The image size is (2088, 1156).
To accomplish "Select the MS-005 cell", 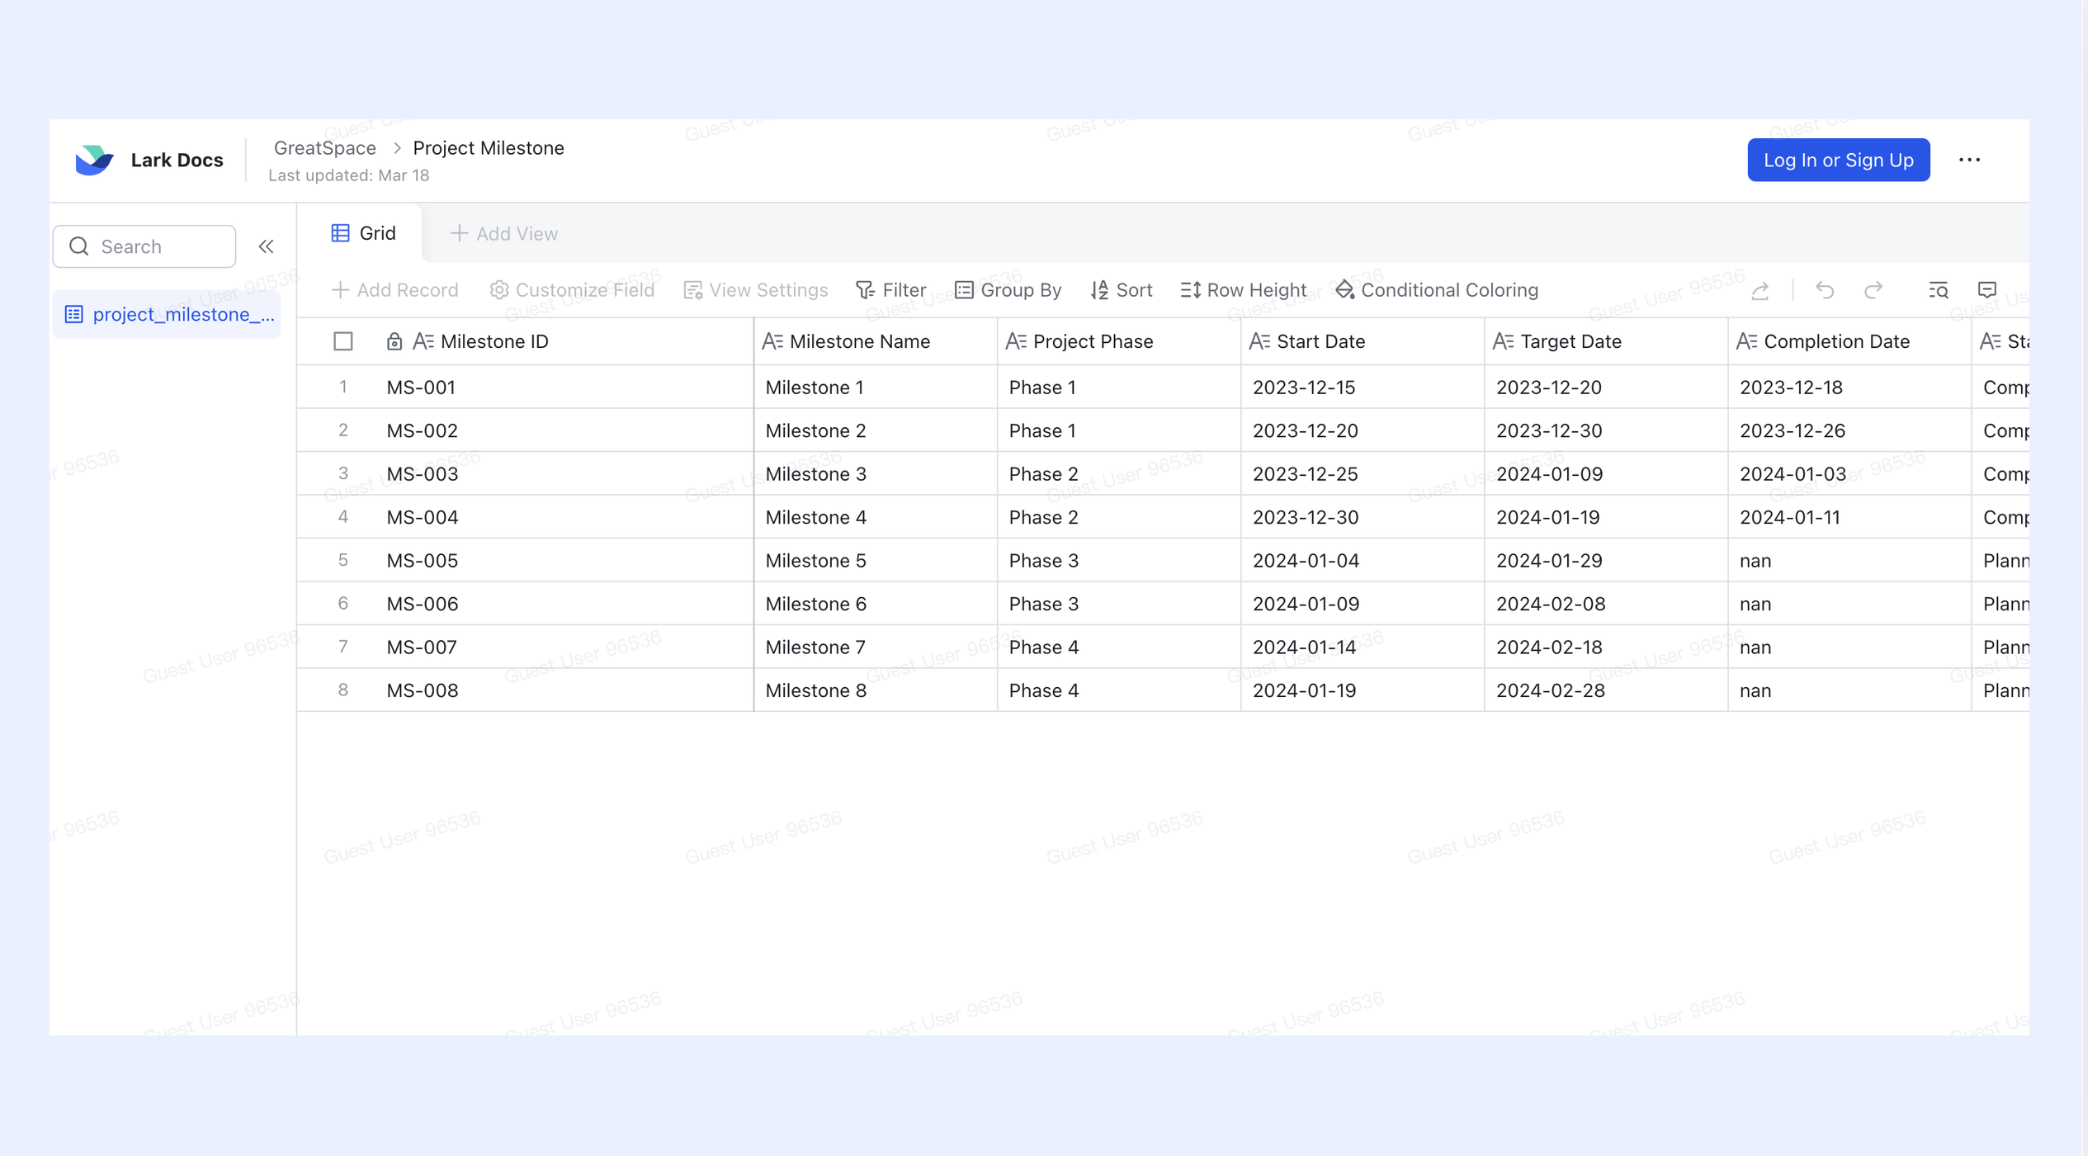I will tap(564, 560).
